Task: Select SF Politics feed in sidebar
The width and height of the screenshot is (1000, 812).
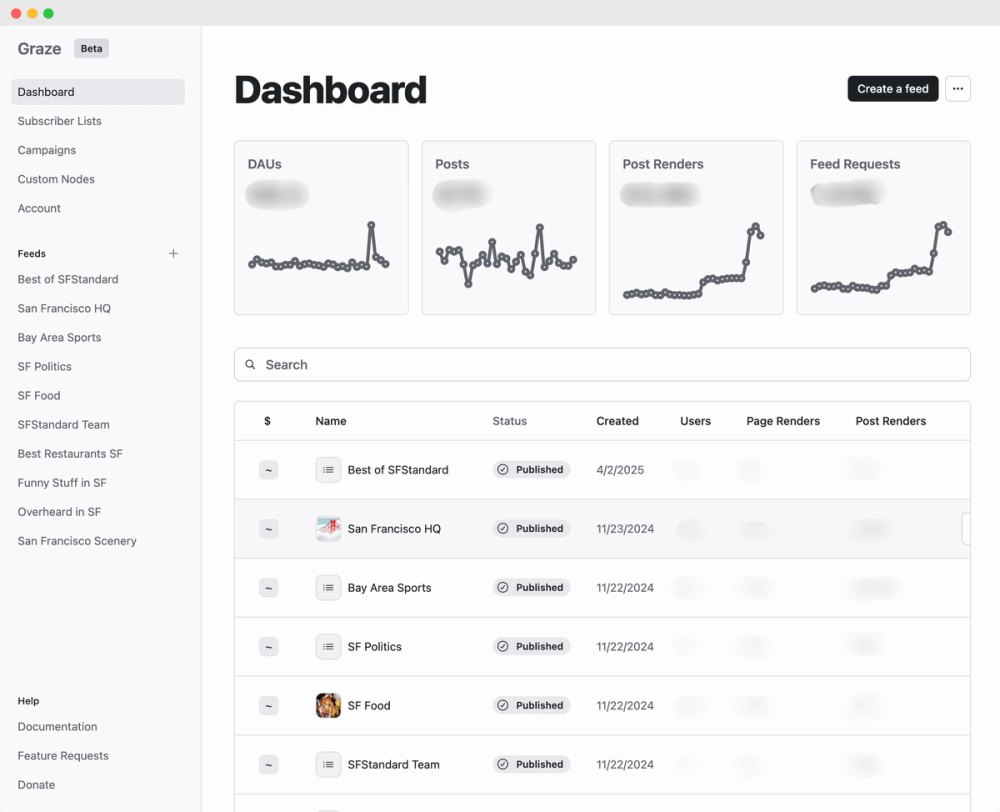Action: coord(45,366)
